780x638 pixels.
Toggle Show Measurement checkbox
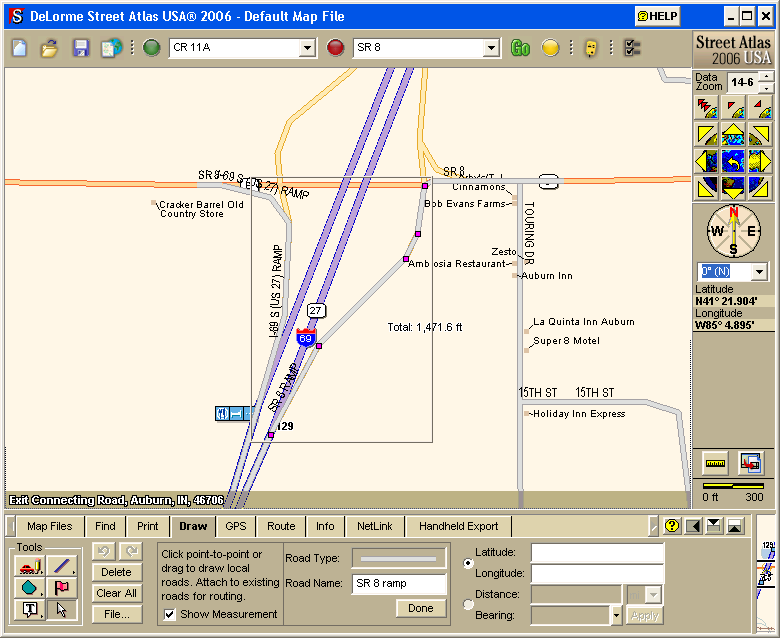tap(170, 614)
